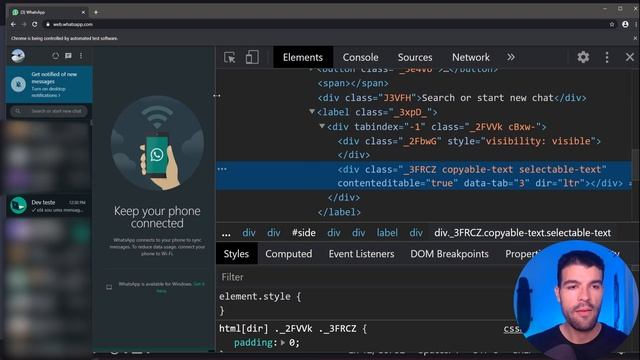640x360 pixels.
Task: Open WhatsApp Status icon
Action: click(55, 56)
